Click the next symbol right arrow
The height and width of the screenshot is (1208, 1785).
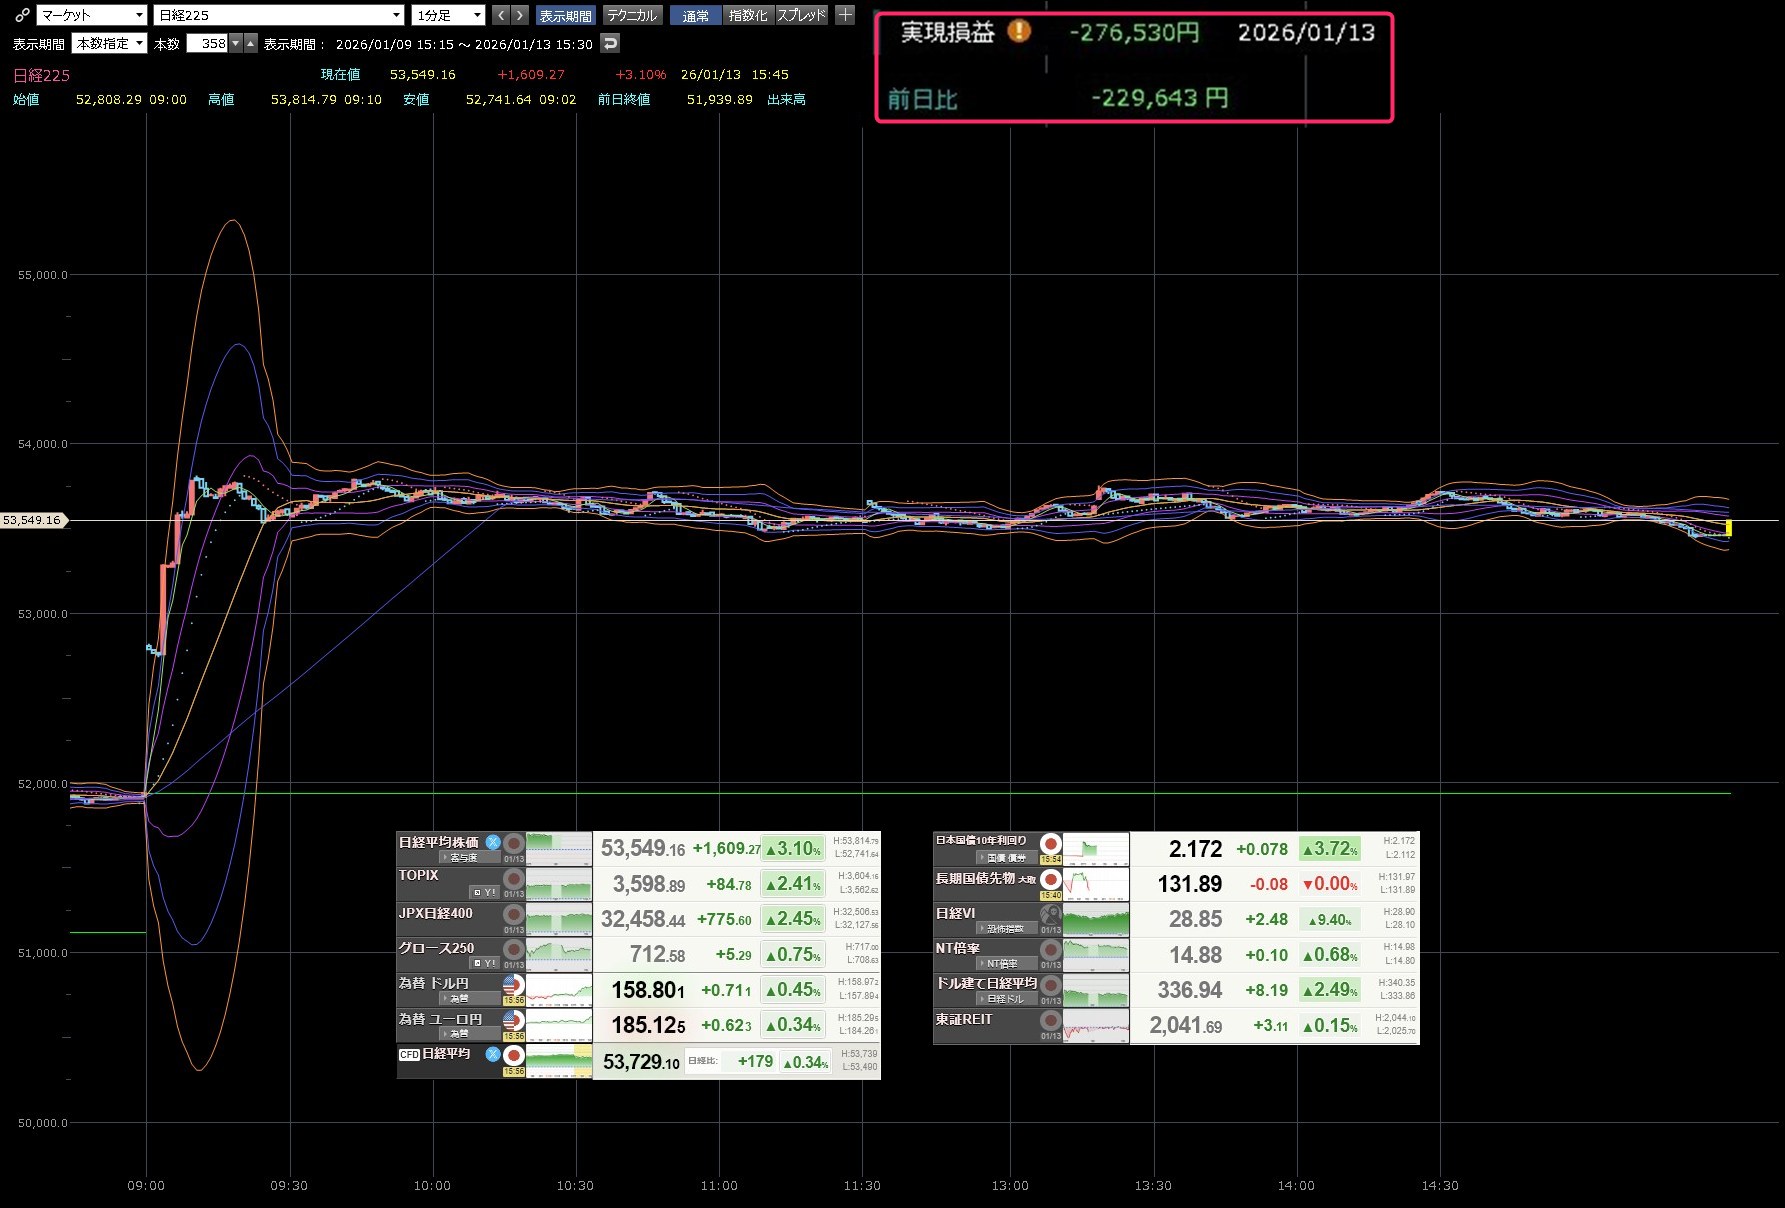[519, 15]
